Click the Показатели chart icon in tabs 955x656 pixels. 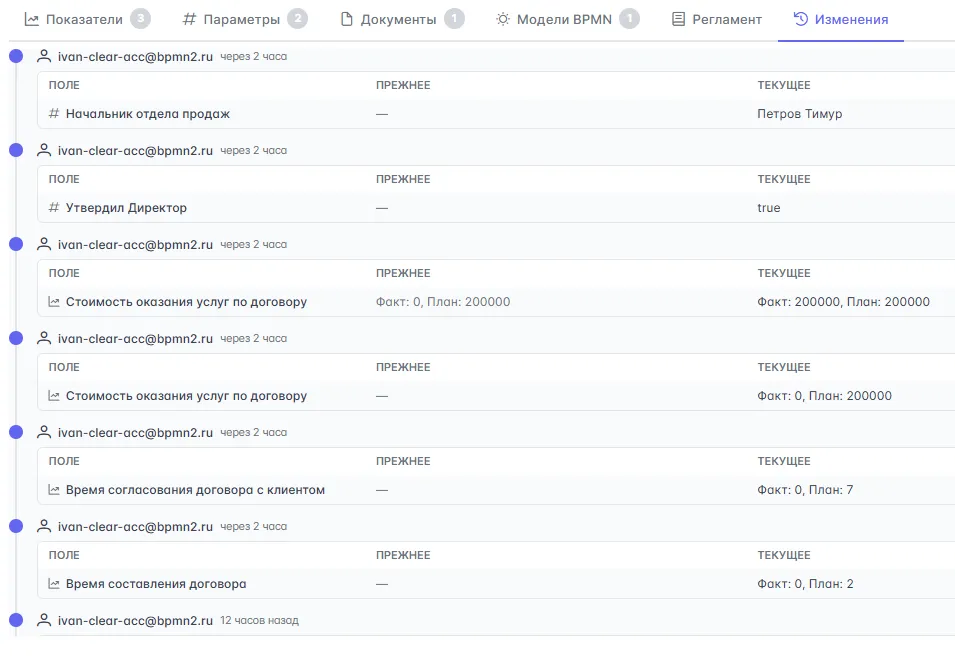(x=32, y=19)
